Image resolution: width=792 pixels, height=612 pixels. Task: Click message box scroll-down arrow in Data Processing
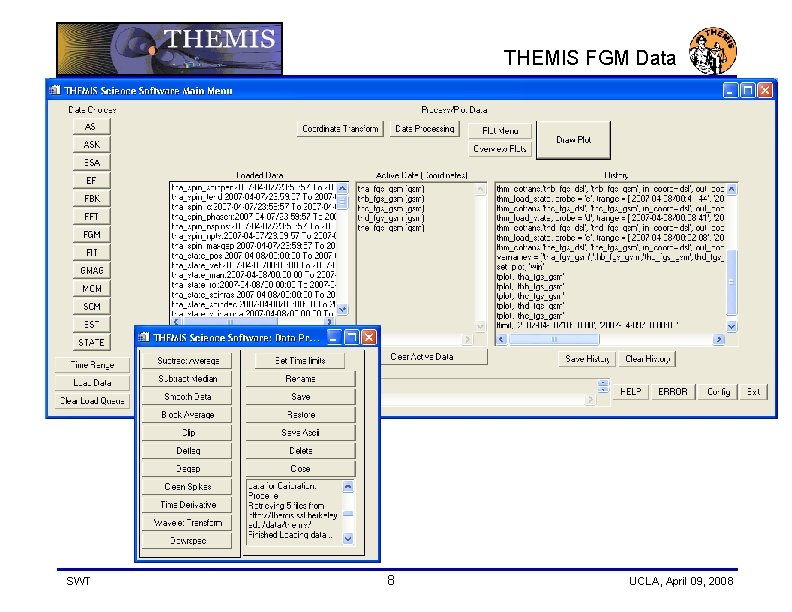click(x=348, y=539)
